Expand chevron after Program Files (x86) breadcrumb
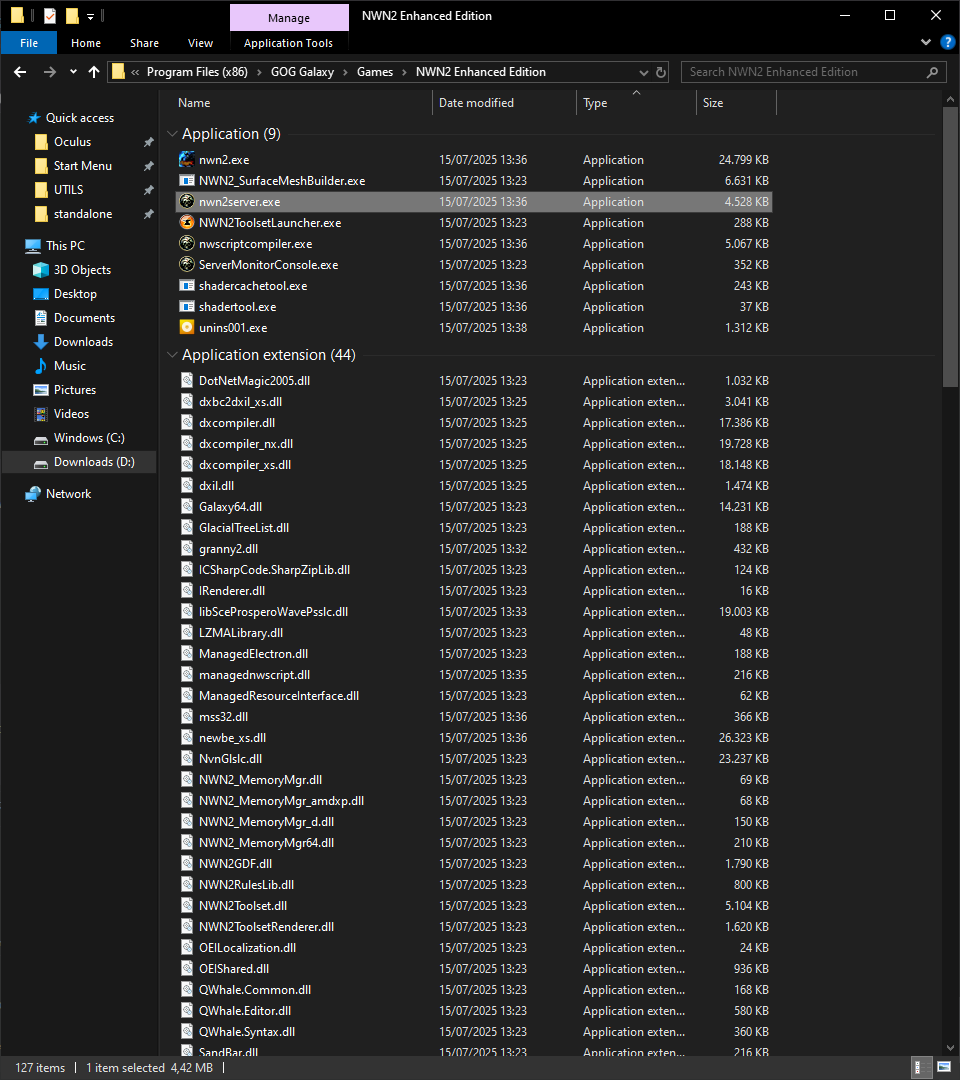 pyautogui.click(x=260, y=72)
